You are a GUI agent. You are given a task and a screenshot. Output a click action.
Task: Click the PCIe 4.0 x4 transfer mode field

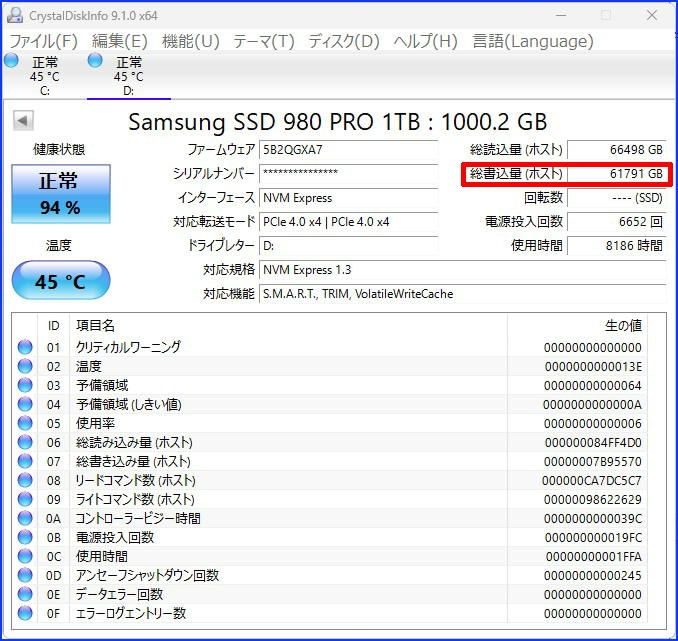[349, 221]
